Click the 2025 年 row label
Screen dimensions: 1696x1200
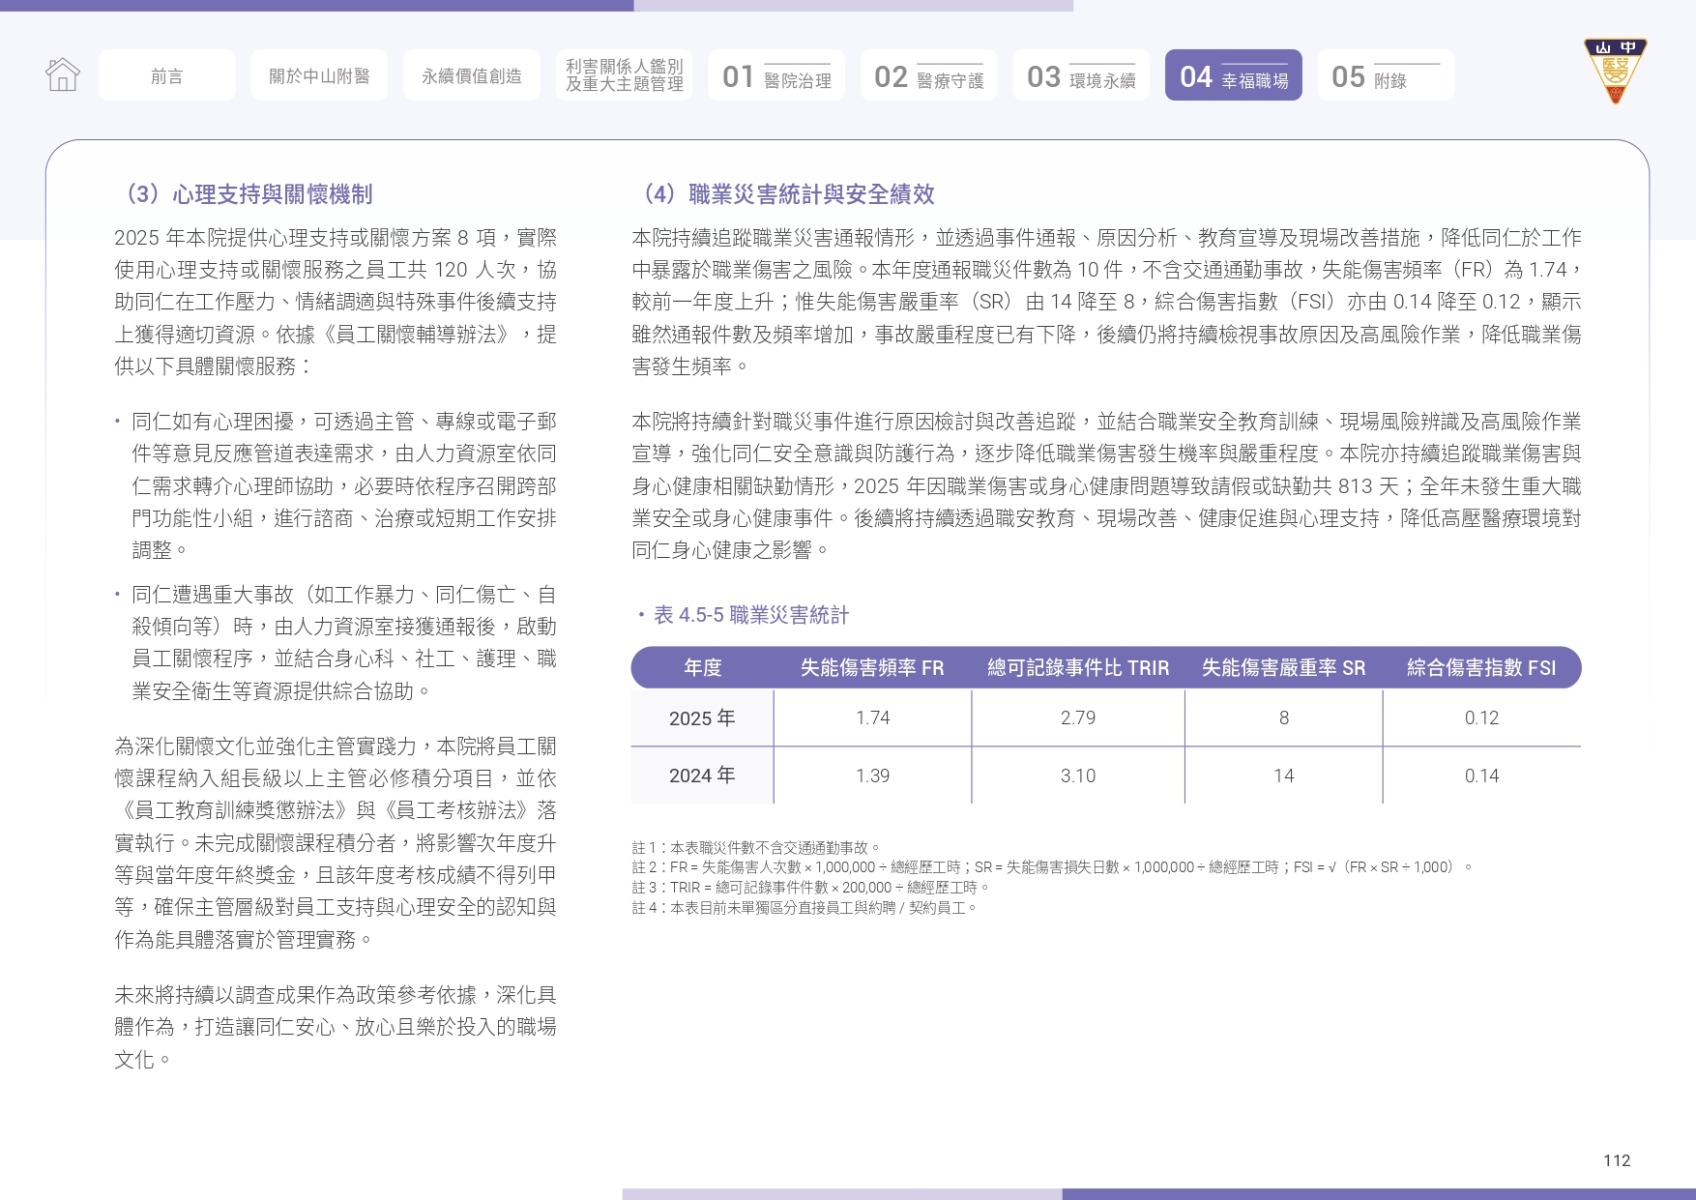[x=702, y=718]
